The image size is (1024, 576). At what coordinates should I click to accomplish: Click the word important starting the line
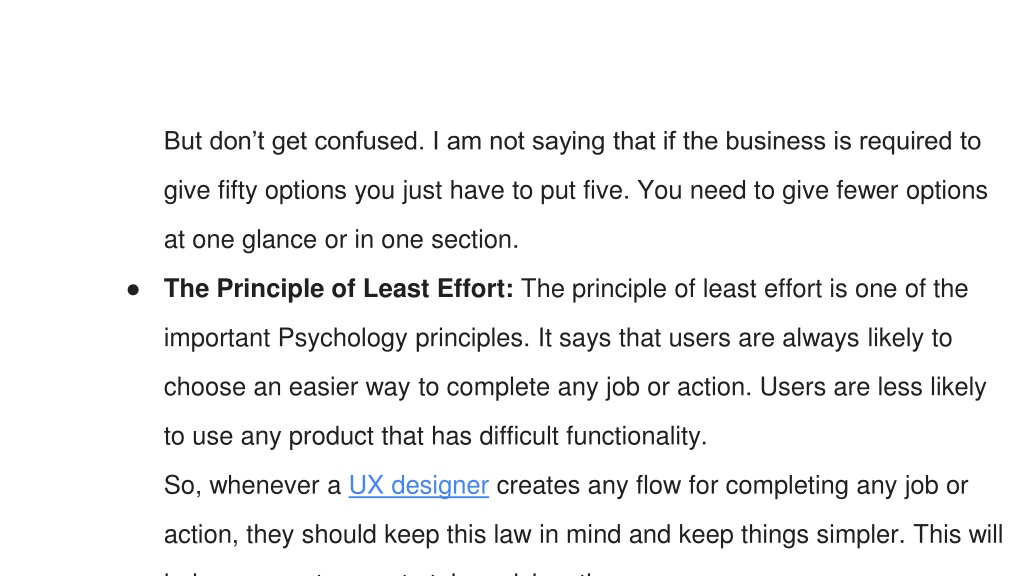(217, 338)
